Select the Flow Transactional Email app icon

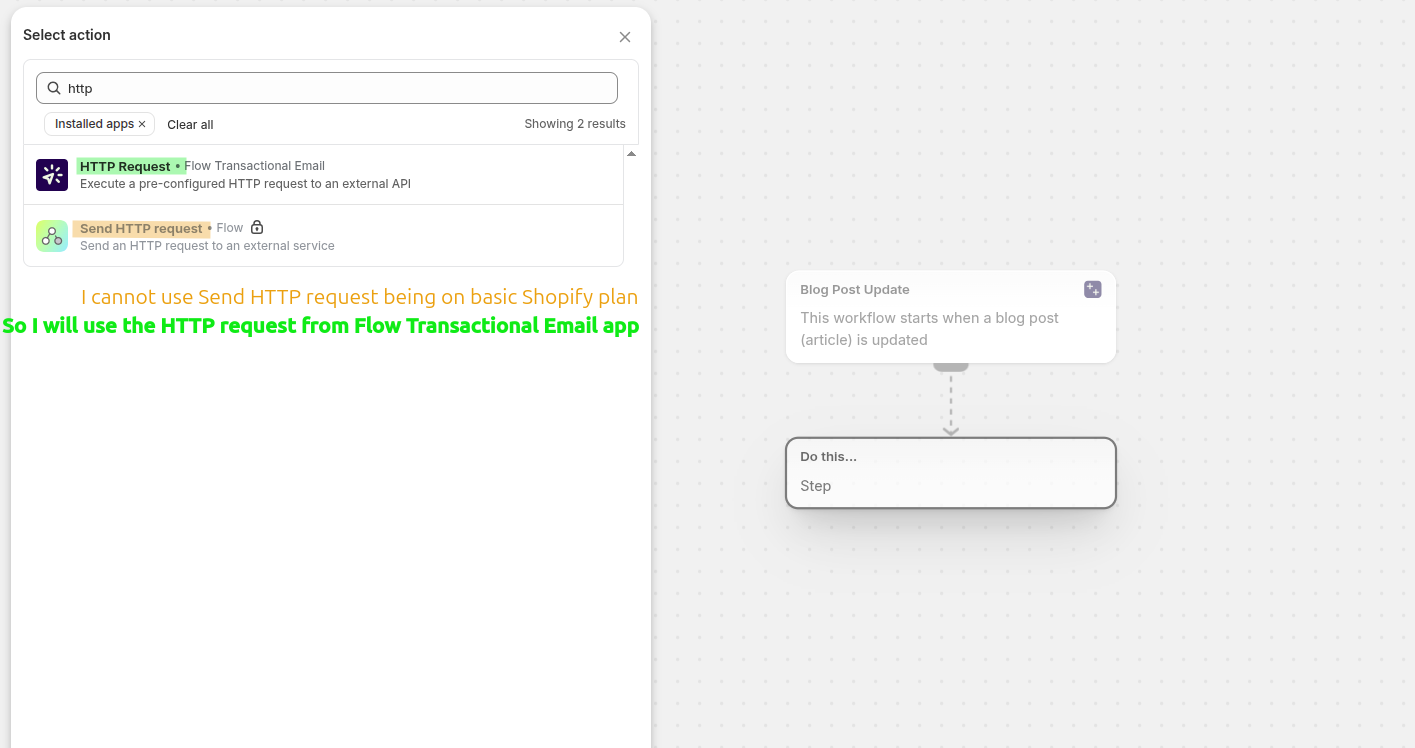52,175
